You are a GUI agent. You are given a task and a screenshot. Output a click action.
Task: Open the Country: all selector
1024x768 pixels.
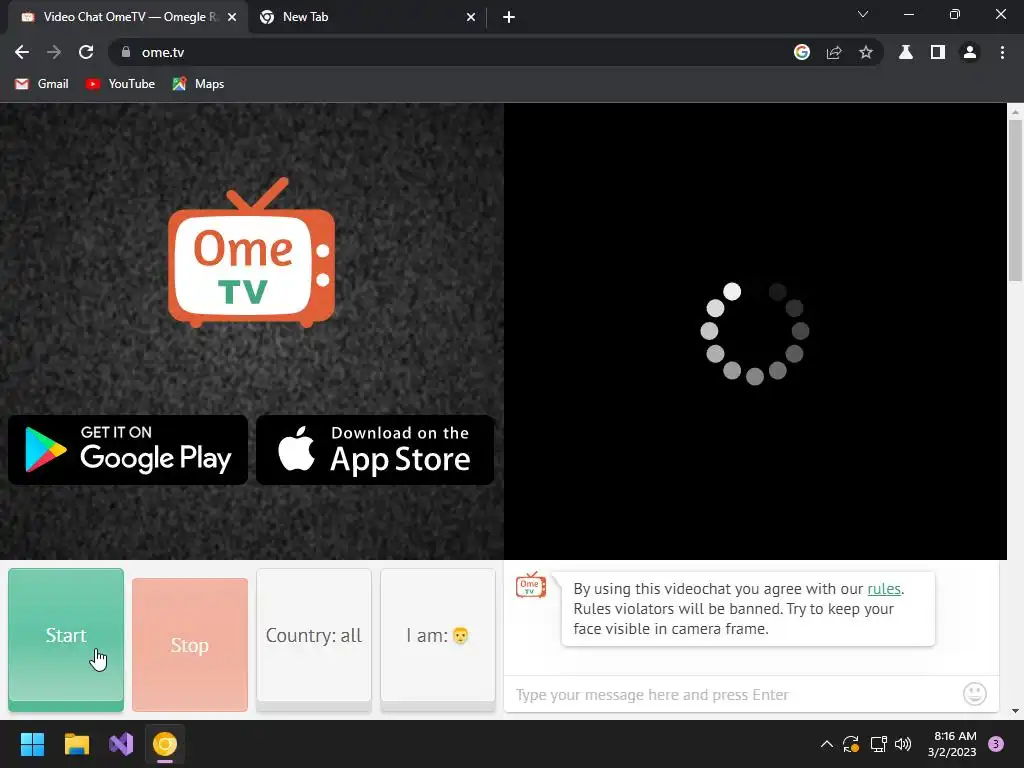coord(314,639)
